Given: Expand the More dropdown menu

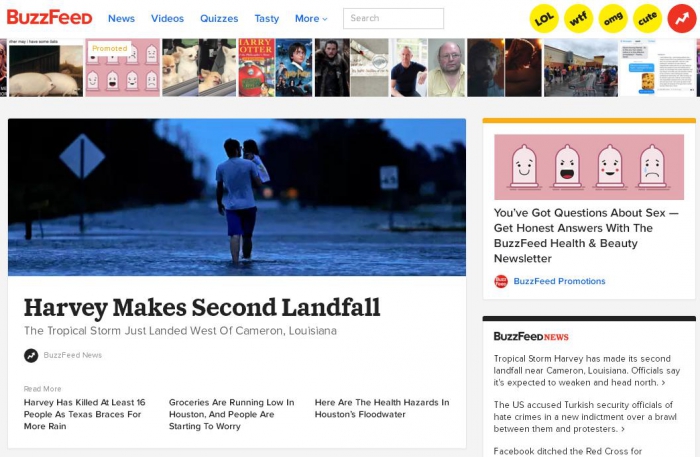Looking at the screenshot, I should pos(311,18).
